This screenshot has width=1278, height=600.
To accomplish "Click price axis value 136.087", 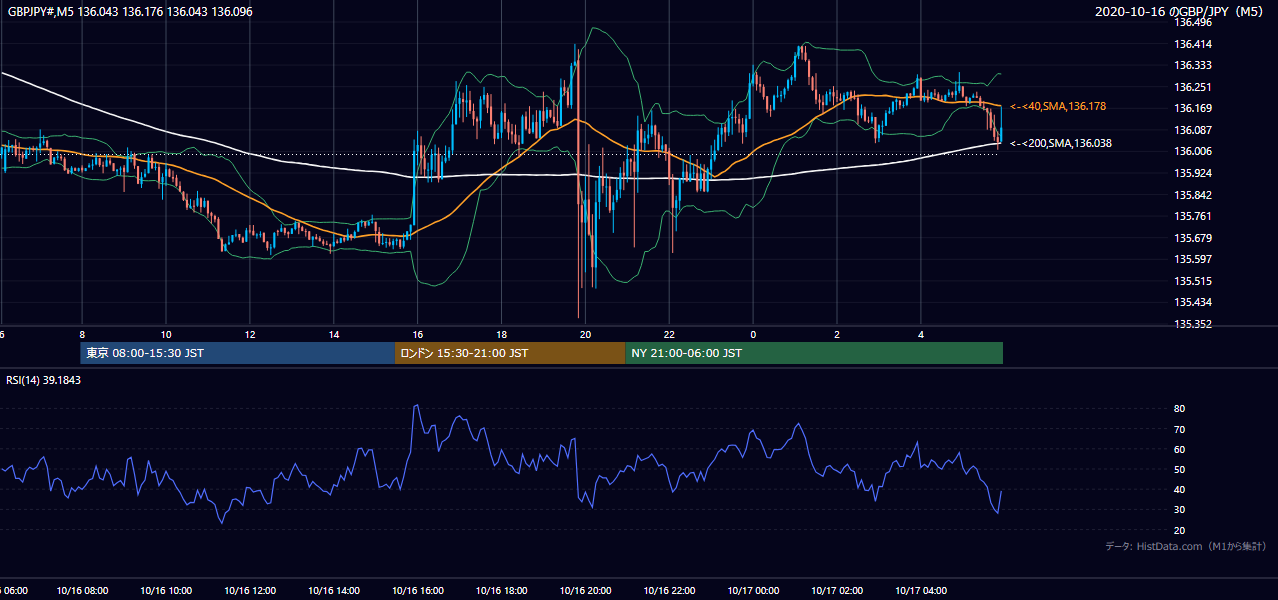I will [x=1193, y=130].
